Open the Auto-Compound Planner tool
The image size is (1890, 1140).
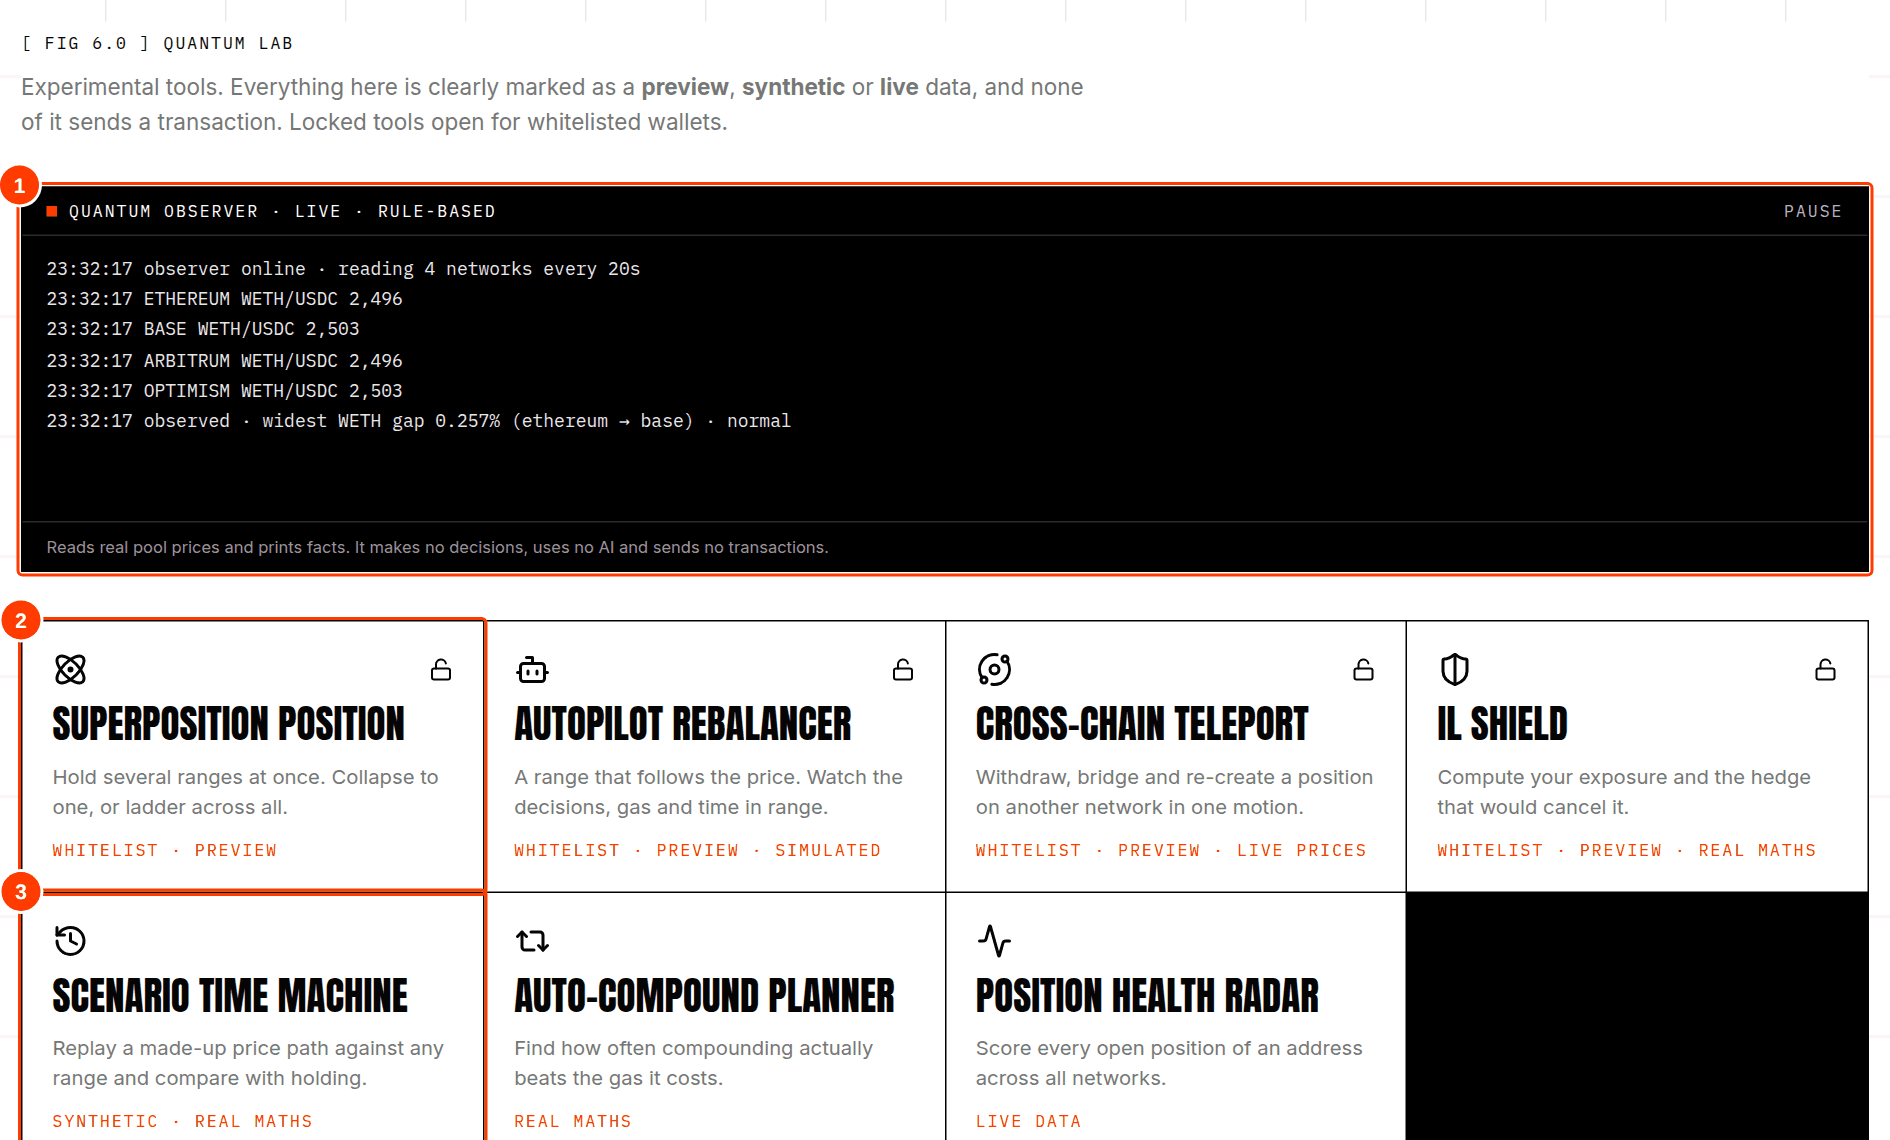tap(715, 1018)
